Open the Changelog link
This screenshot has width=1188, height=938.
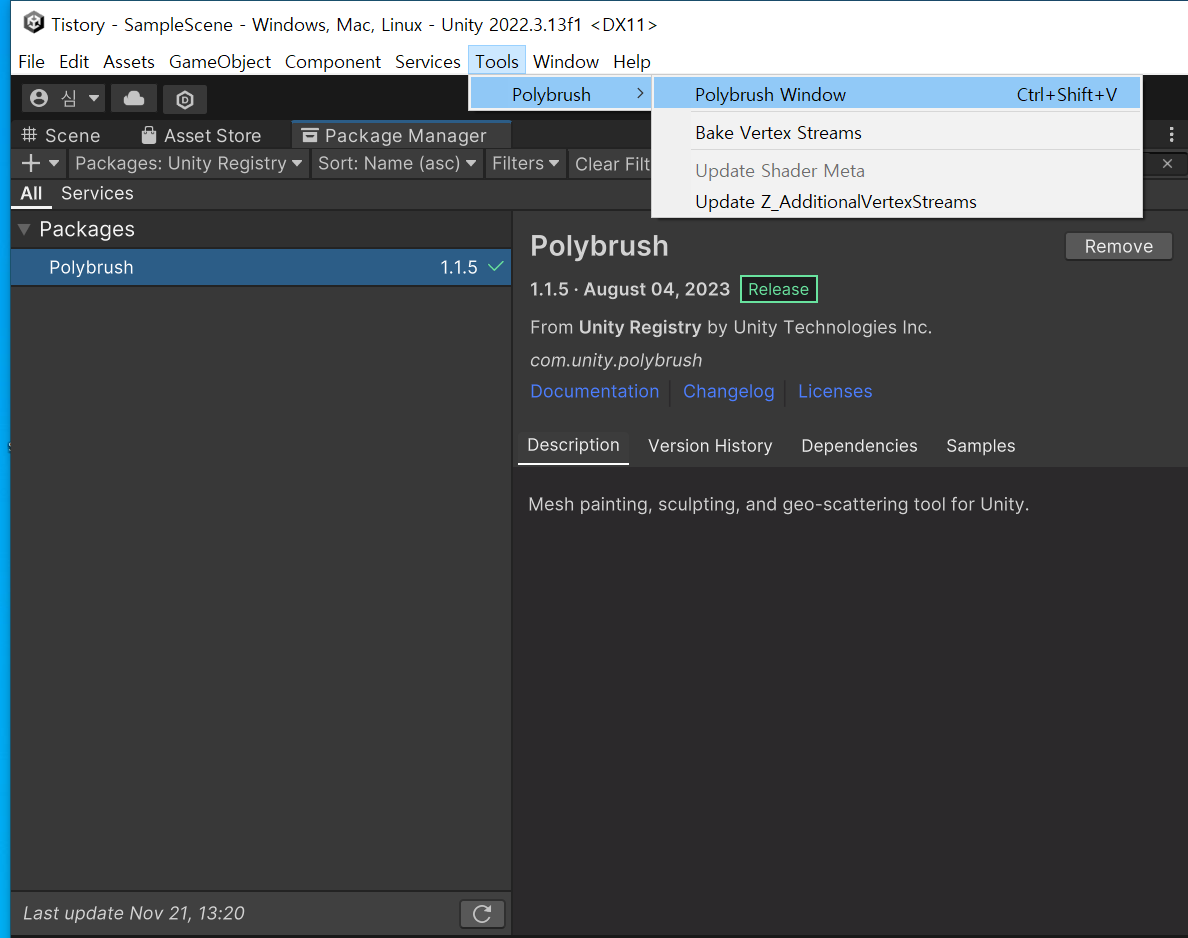point(728,391)
